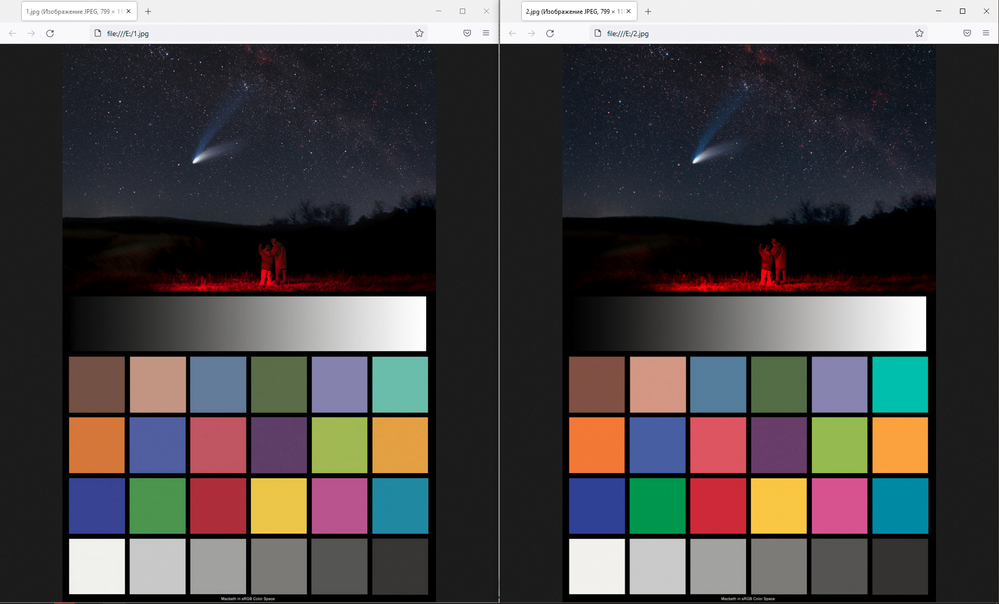The width and height of the screenshot is (999, 604).
Task: Click the magenta pink patch in the 2.jpg chart
Action: tap(840, 506)
